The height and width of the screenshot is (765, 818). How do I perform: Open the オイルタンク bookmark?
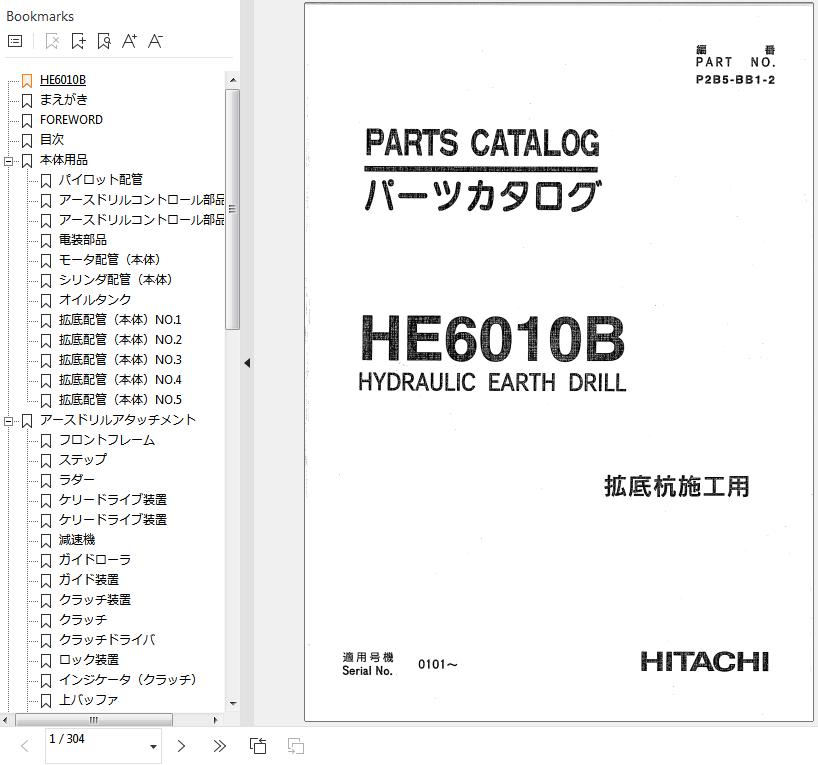click(x=94, y=300)
